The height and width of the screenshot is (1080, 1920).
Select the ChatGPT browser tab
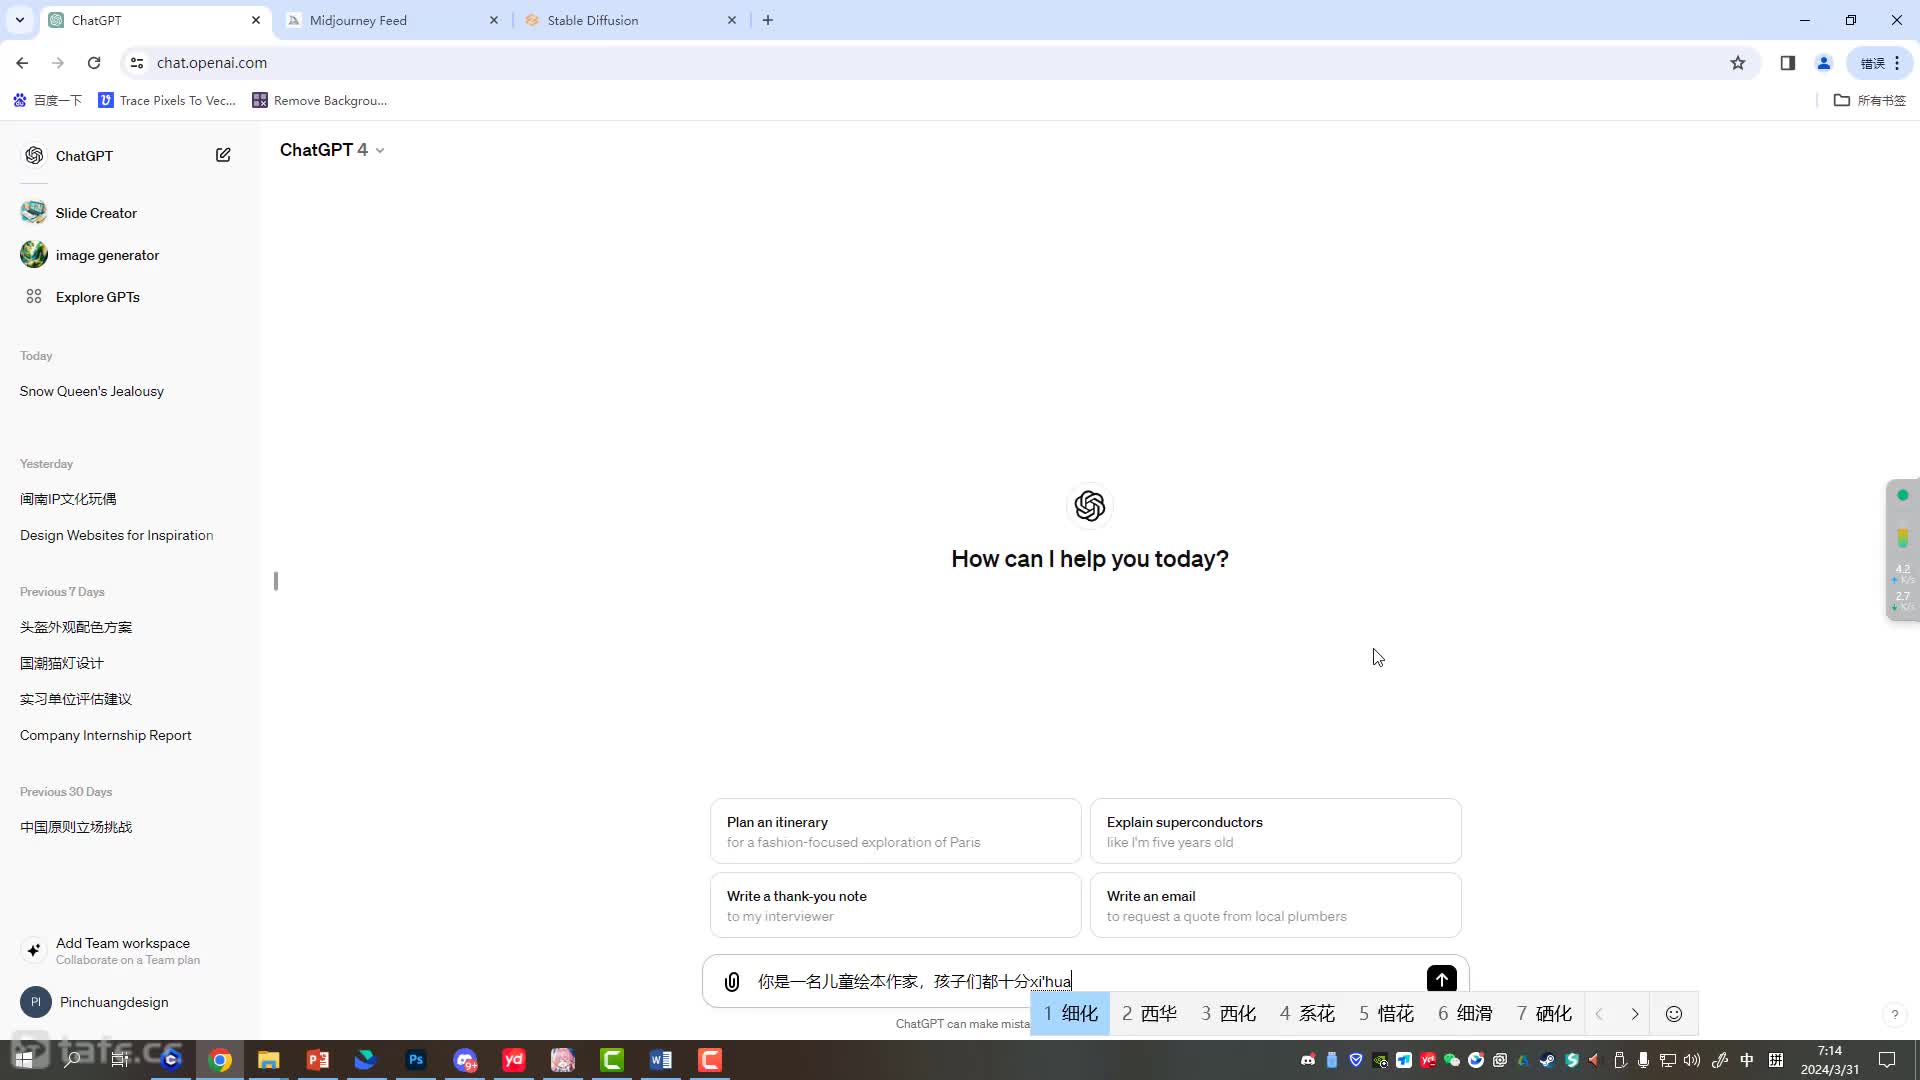(x=154, y=20)
